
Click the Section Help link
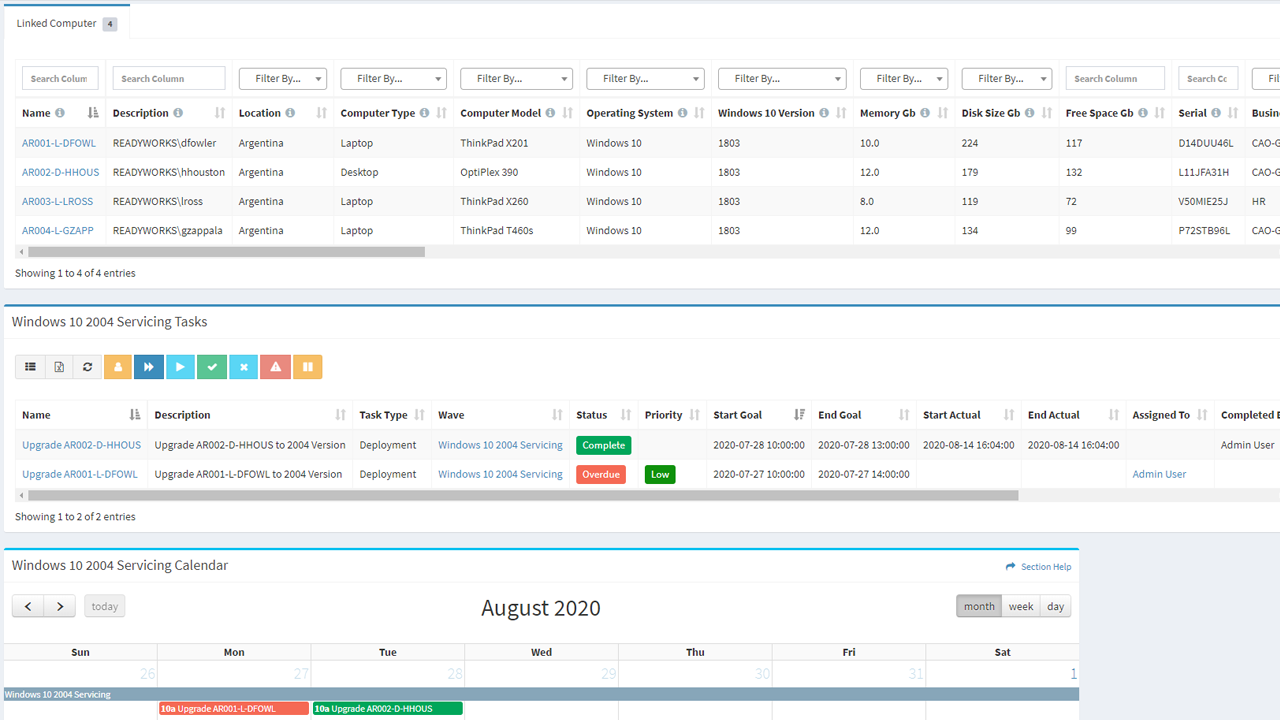click(1038, 566)
